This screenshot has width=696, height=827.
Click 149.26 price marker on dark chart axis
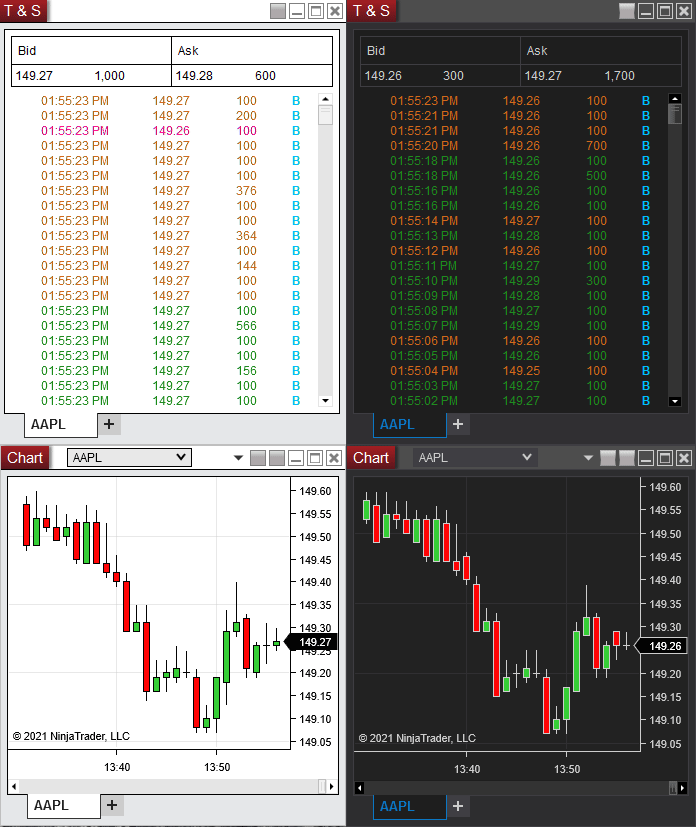[x=661, y=646]
